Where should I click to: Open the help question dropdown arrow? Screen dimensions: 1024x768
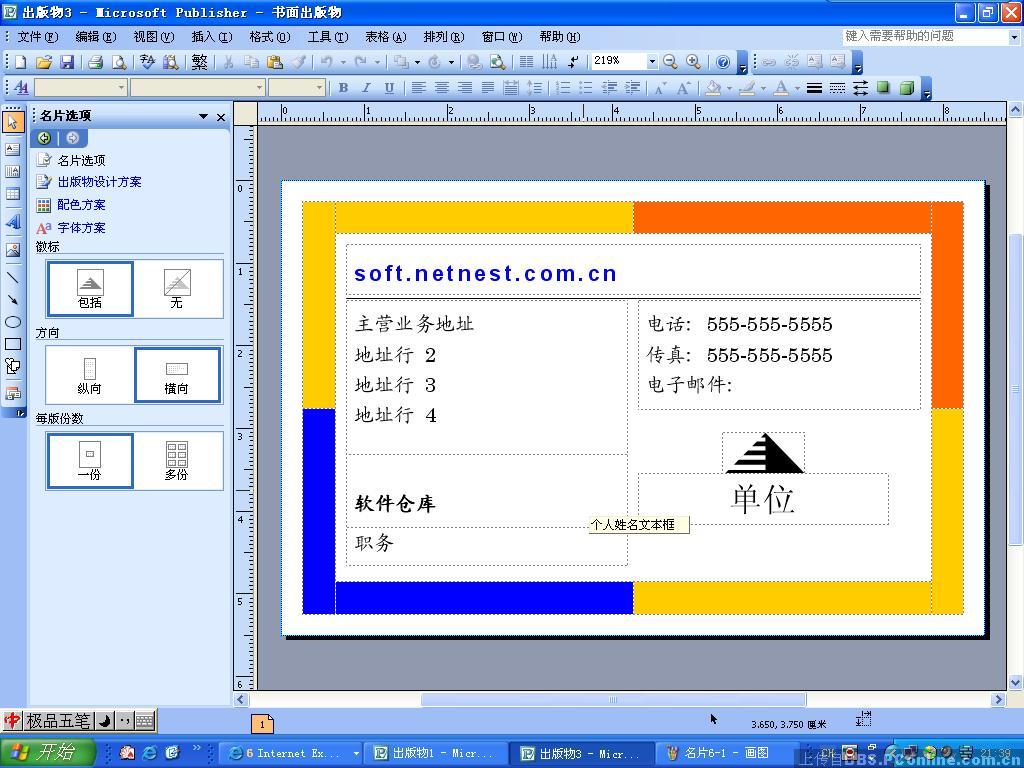pos(1014,38)
